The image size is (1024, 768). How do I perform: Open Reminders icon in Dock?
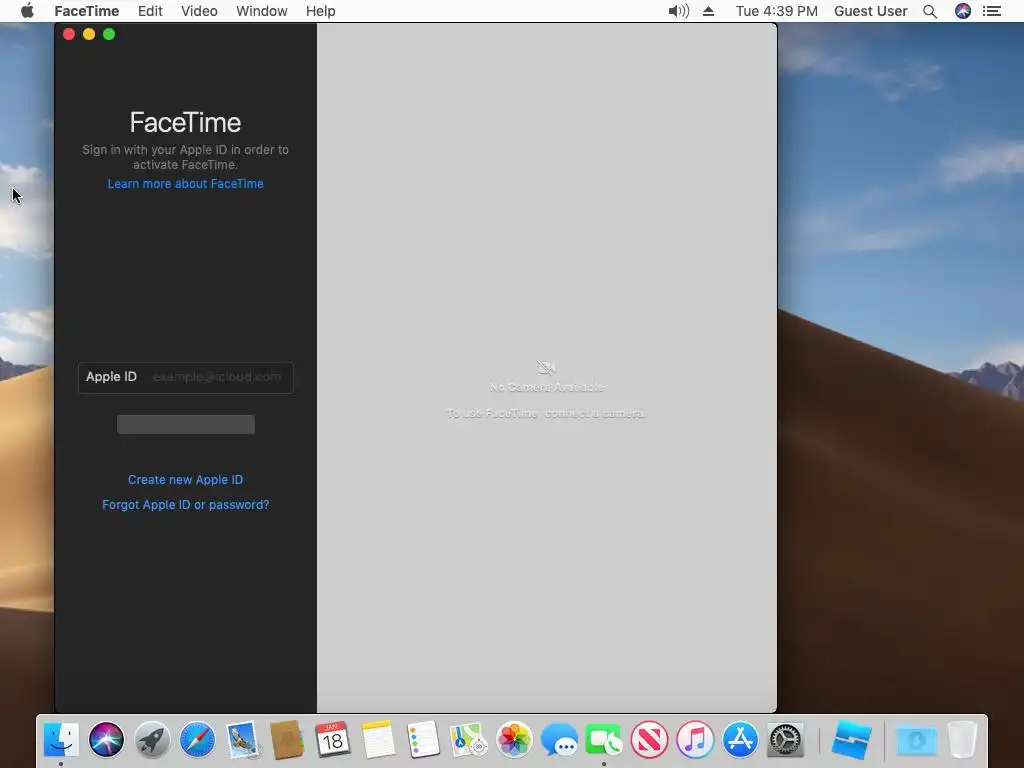point(423,740)
